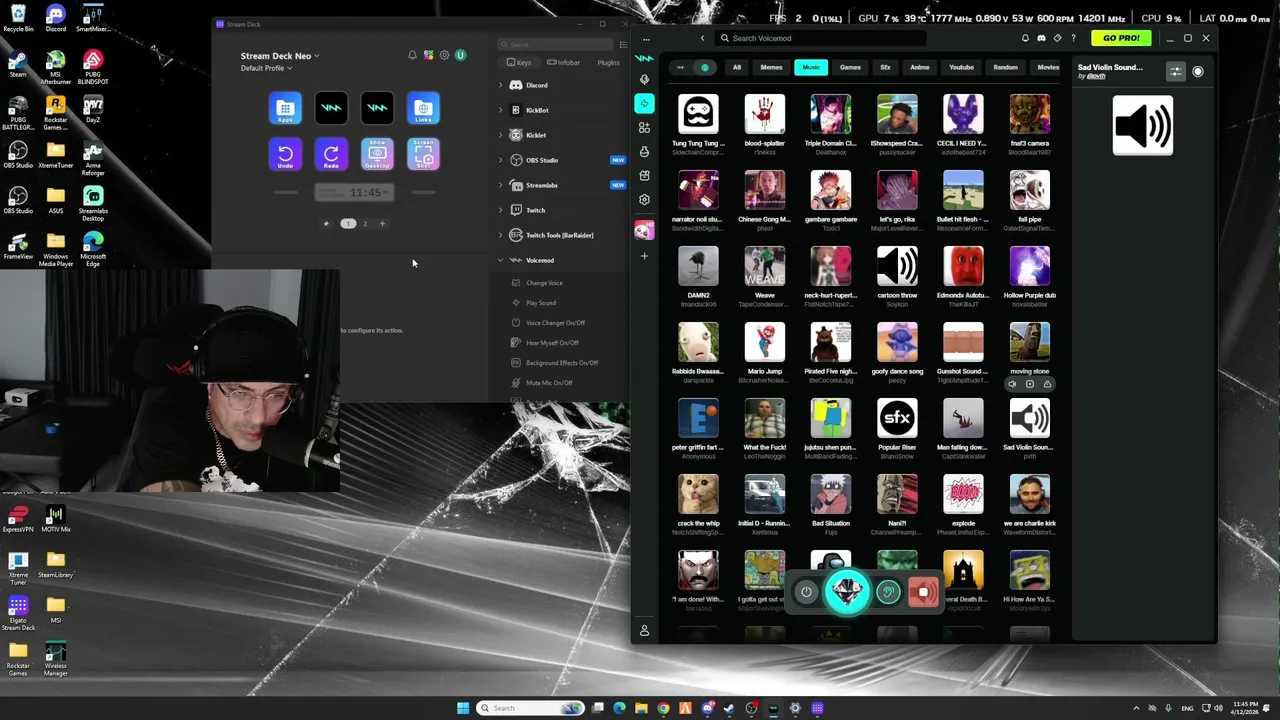Open Voicemod notifications bell
Viewport: 1280px width, 720px height.
click(1025, 38)
